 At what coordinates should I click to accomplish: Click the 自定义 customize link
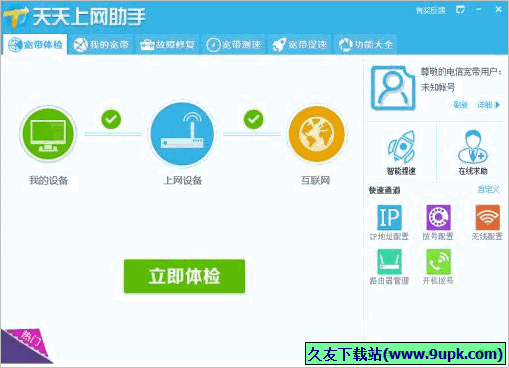(x=488, y=190)
